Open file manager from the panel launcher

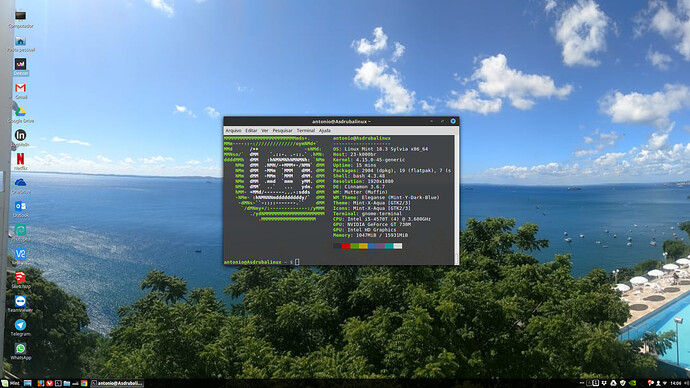click(x=67, y=383)
